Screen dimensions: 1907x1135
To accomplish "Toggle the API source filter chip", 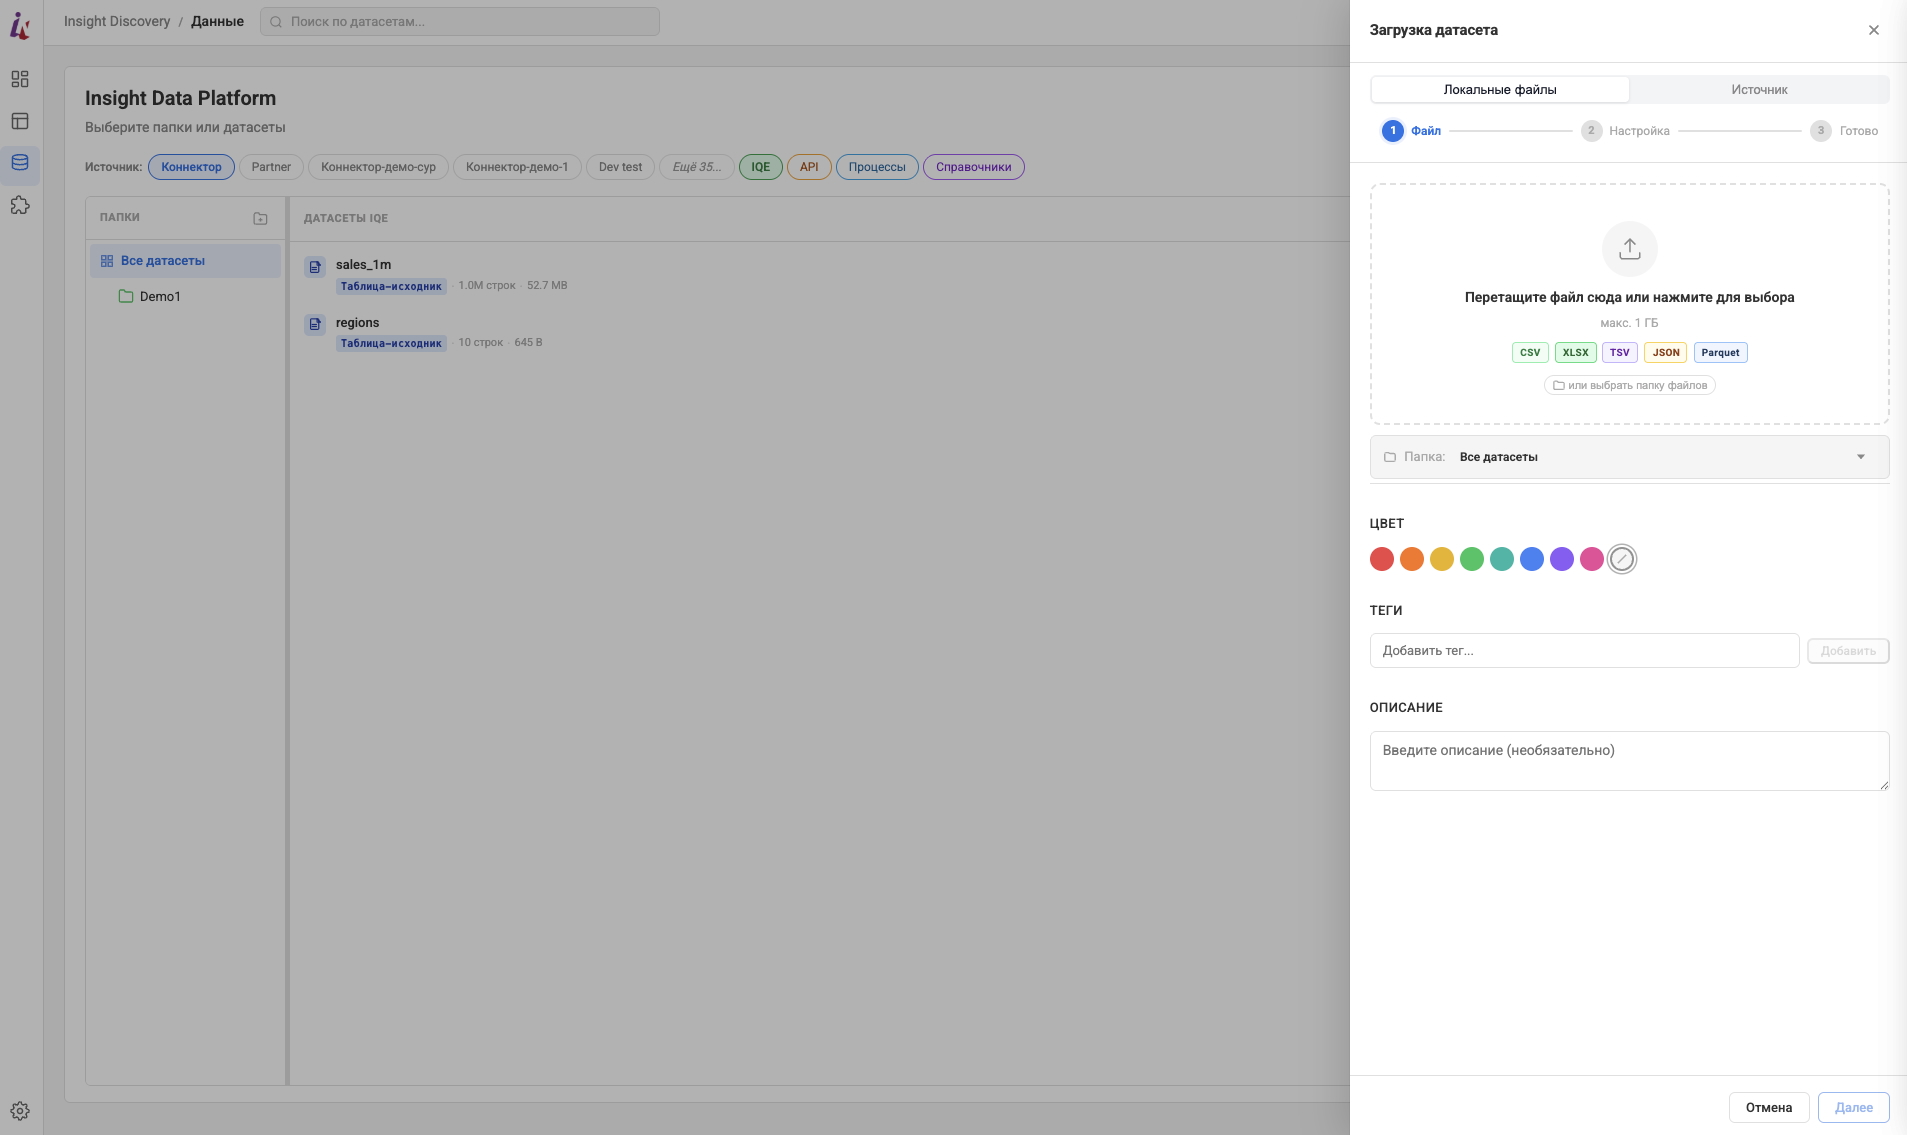I will click(809, 167).
